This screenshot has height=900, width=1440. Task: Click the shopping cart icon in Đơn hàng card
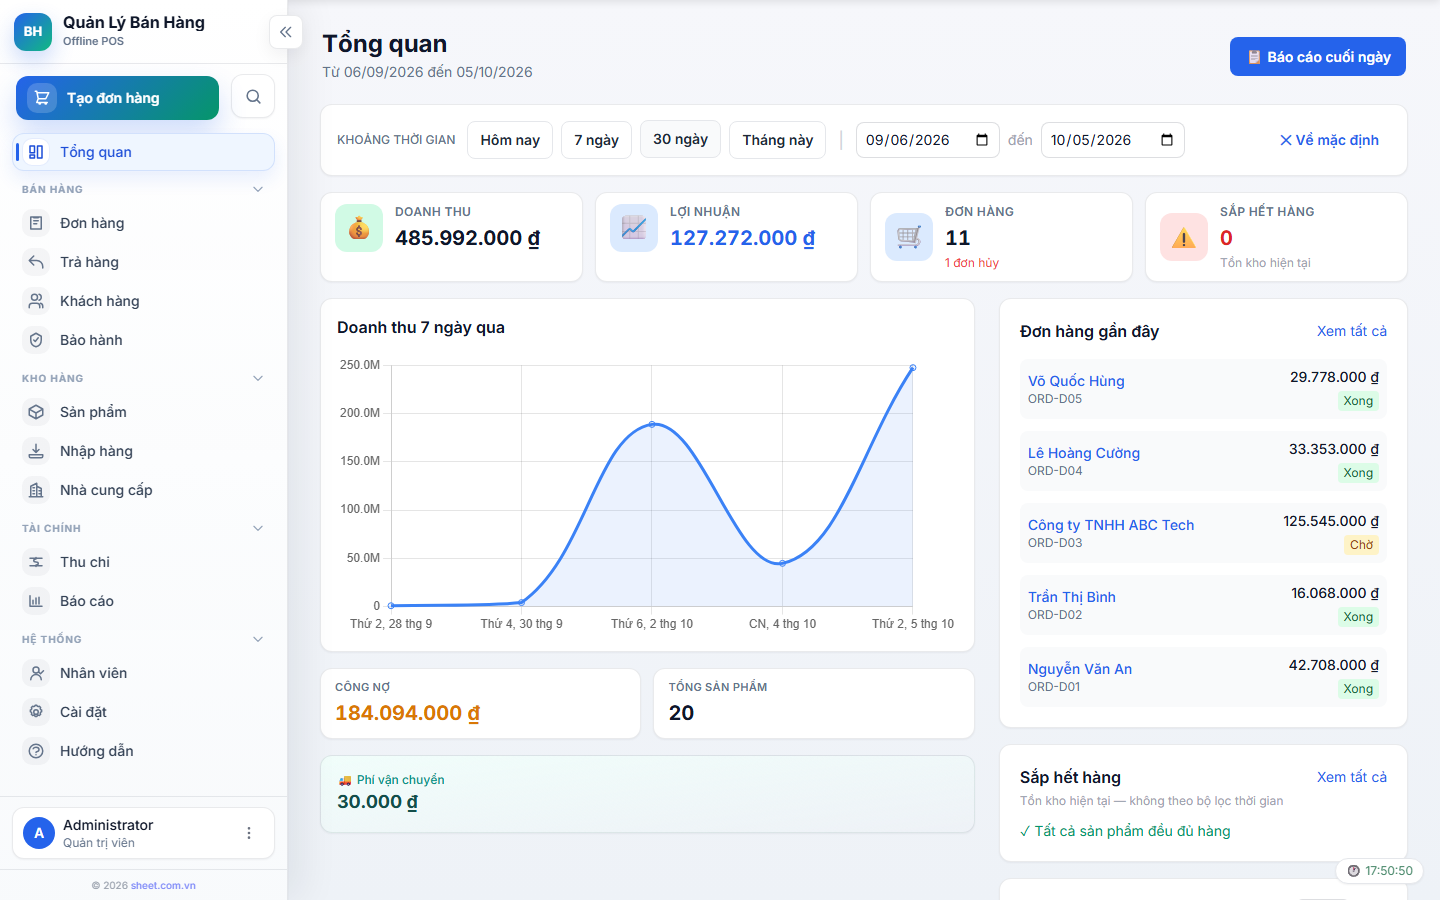pos(909,237)
